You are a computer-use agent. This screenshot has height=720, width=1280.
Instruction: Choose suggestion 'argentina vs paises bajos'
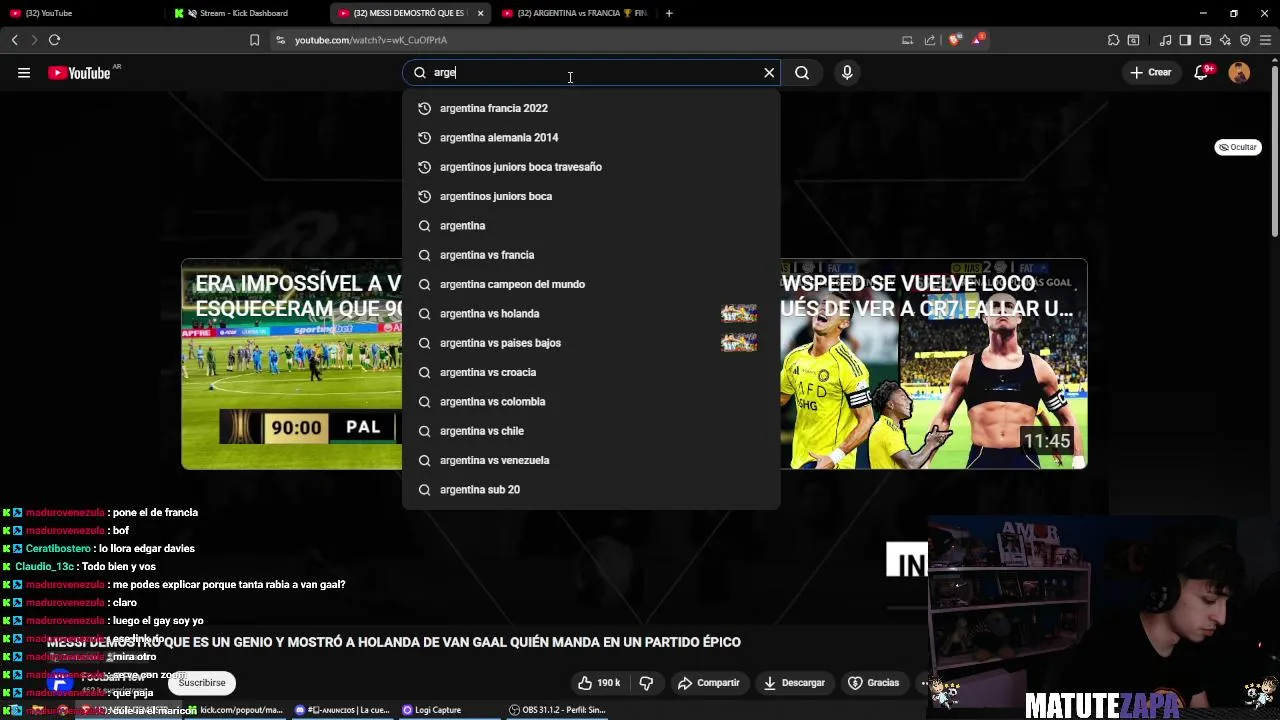(x=591, y=343)
